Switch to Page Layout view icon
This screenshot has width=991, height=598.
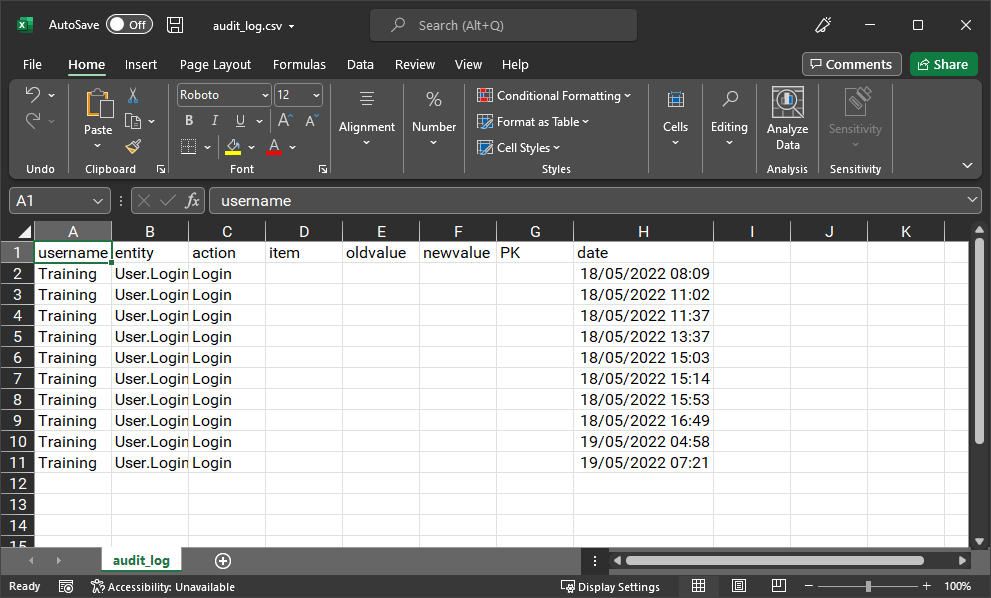click(x=739, y=586)
